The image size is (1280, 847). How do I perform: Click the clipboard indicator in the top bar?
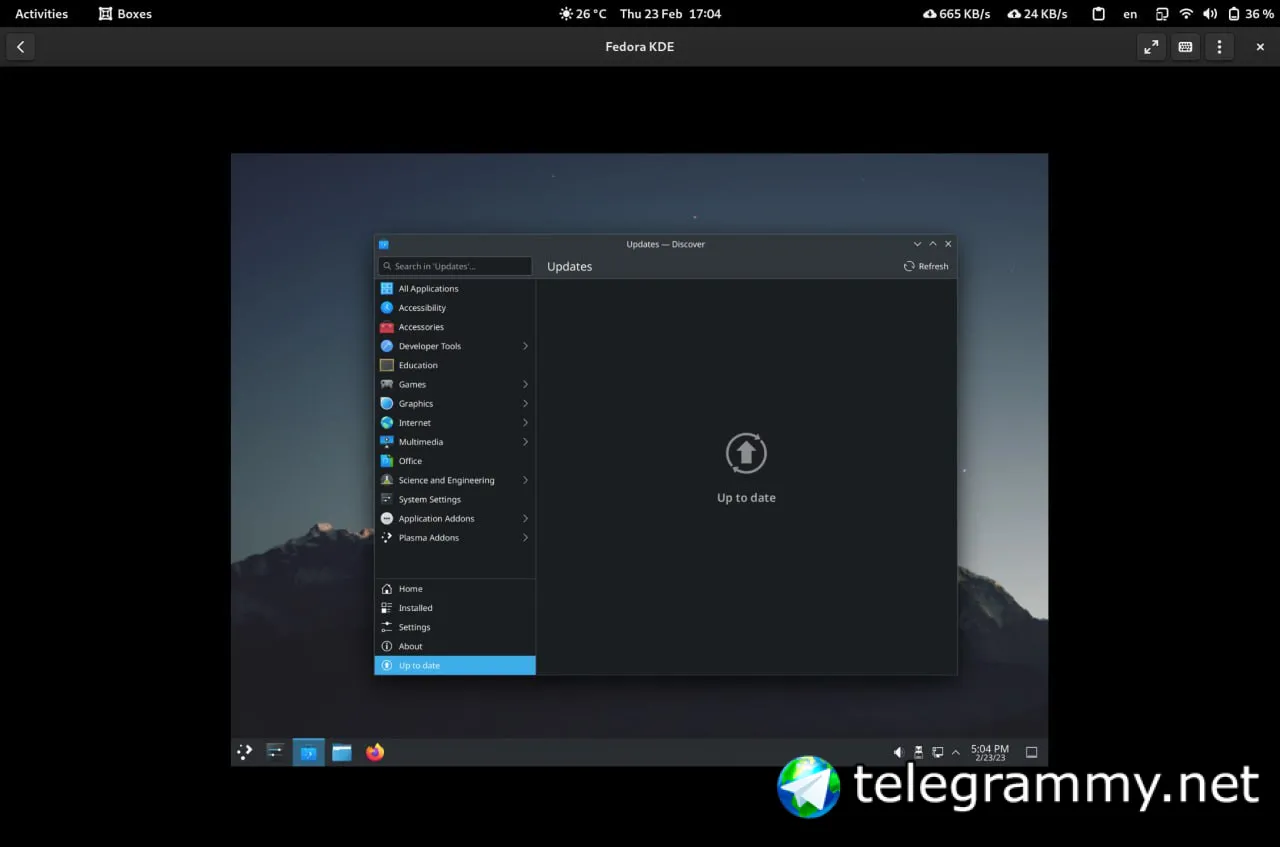point(1098,14)
